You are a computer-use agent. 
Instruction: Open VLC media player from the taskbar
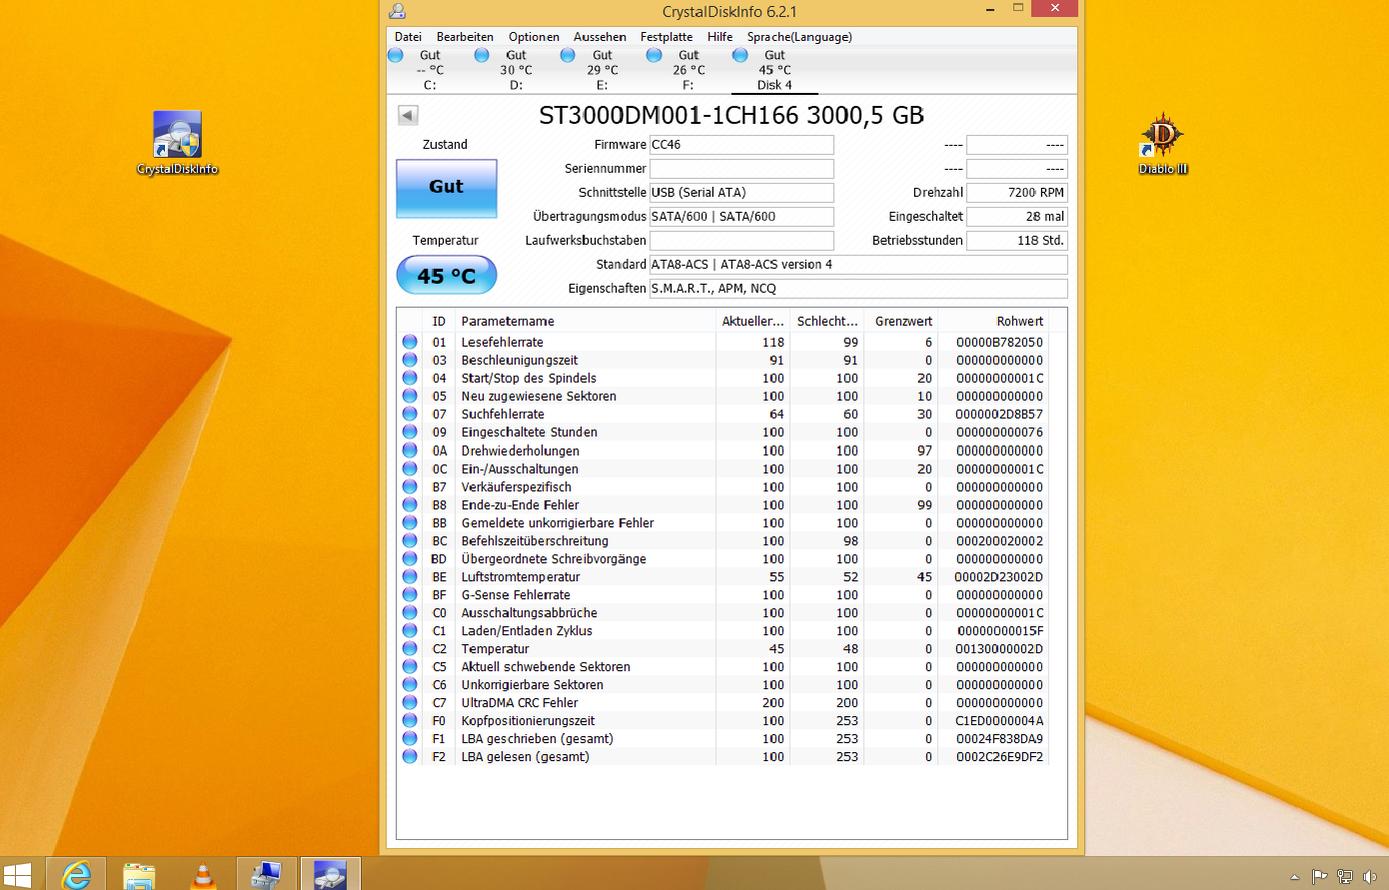pyautogui.click(x=202, y=875)
